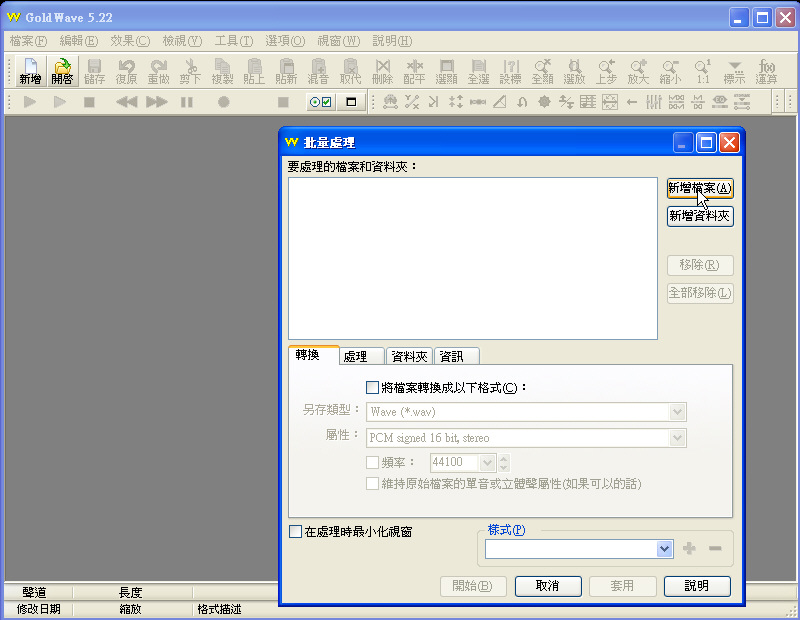Open the 樣式 preset dropdown
800x620 pixels.
click(664, 549)
